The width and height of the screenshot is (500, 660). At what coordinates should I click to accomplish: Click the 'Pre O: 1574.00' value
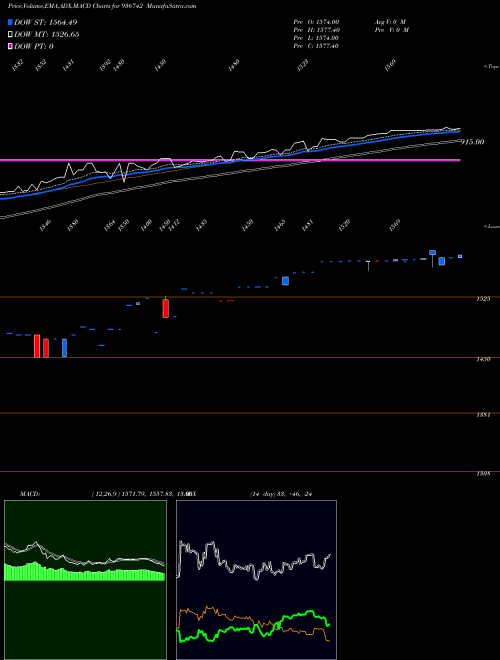[x=316, y=22]
